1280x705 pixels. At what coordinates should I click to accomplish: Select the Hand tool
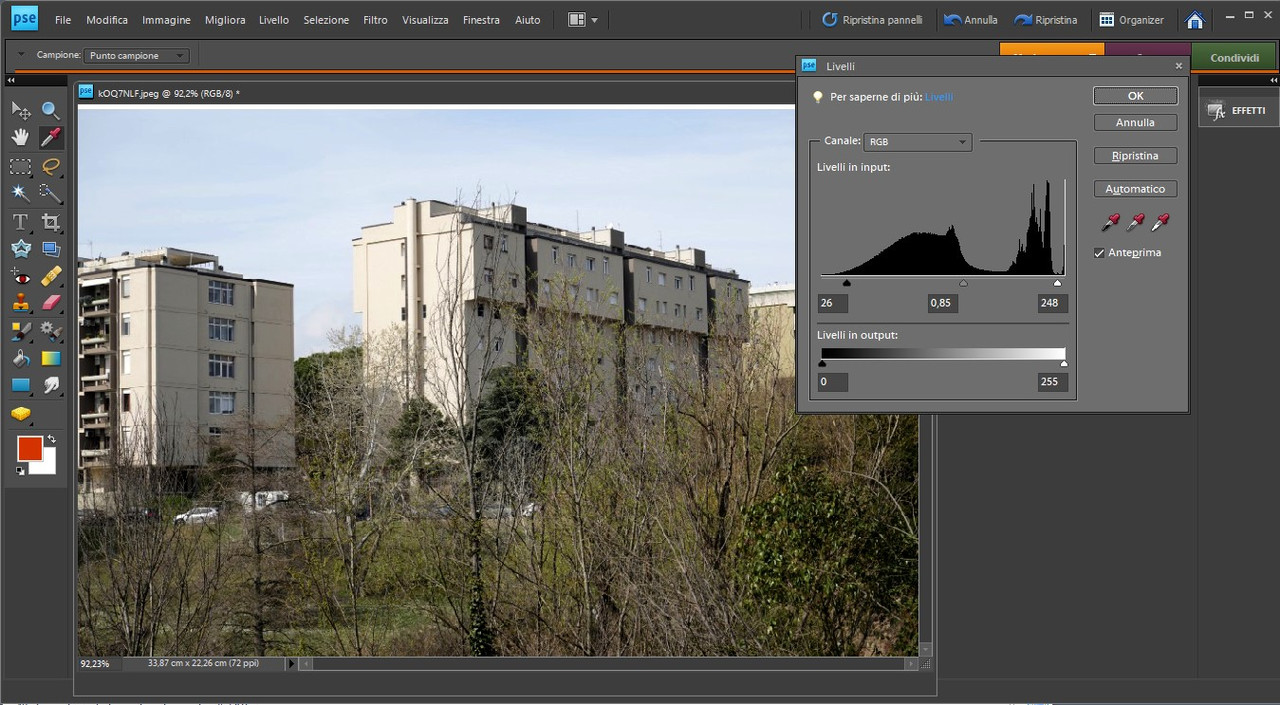(20, 137)
